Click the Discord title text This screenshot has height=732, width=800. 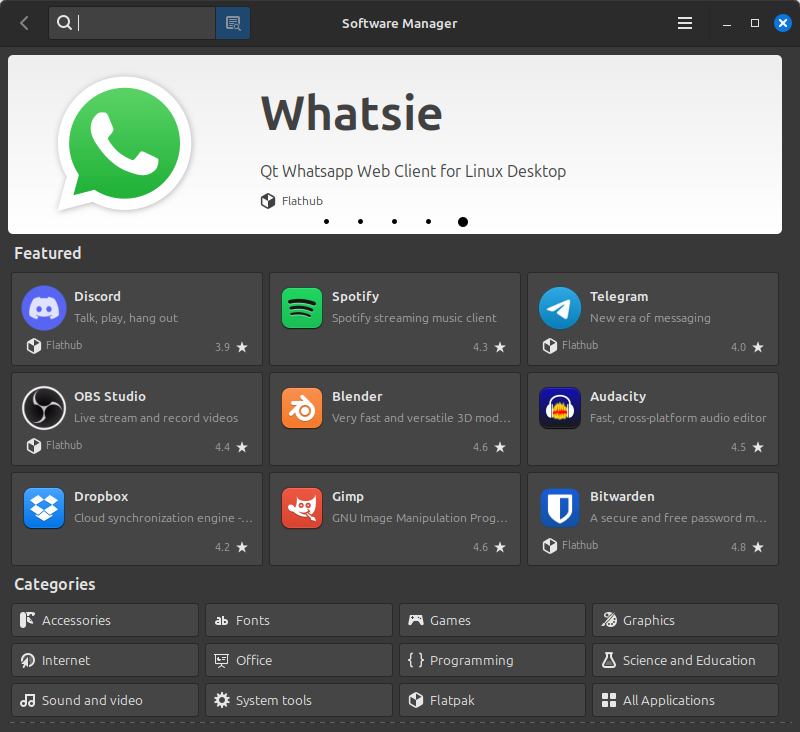[x=97, y=296]
